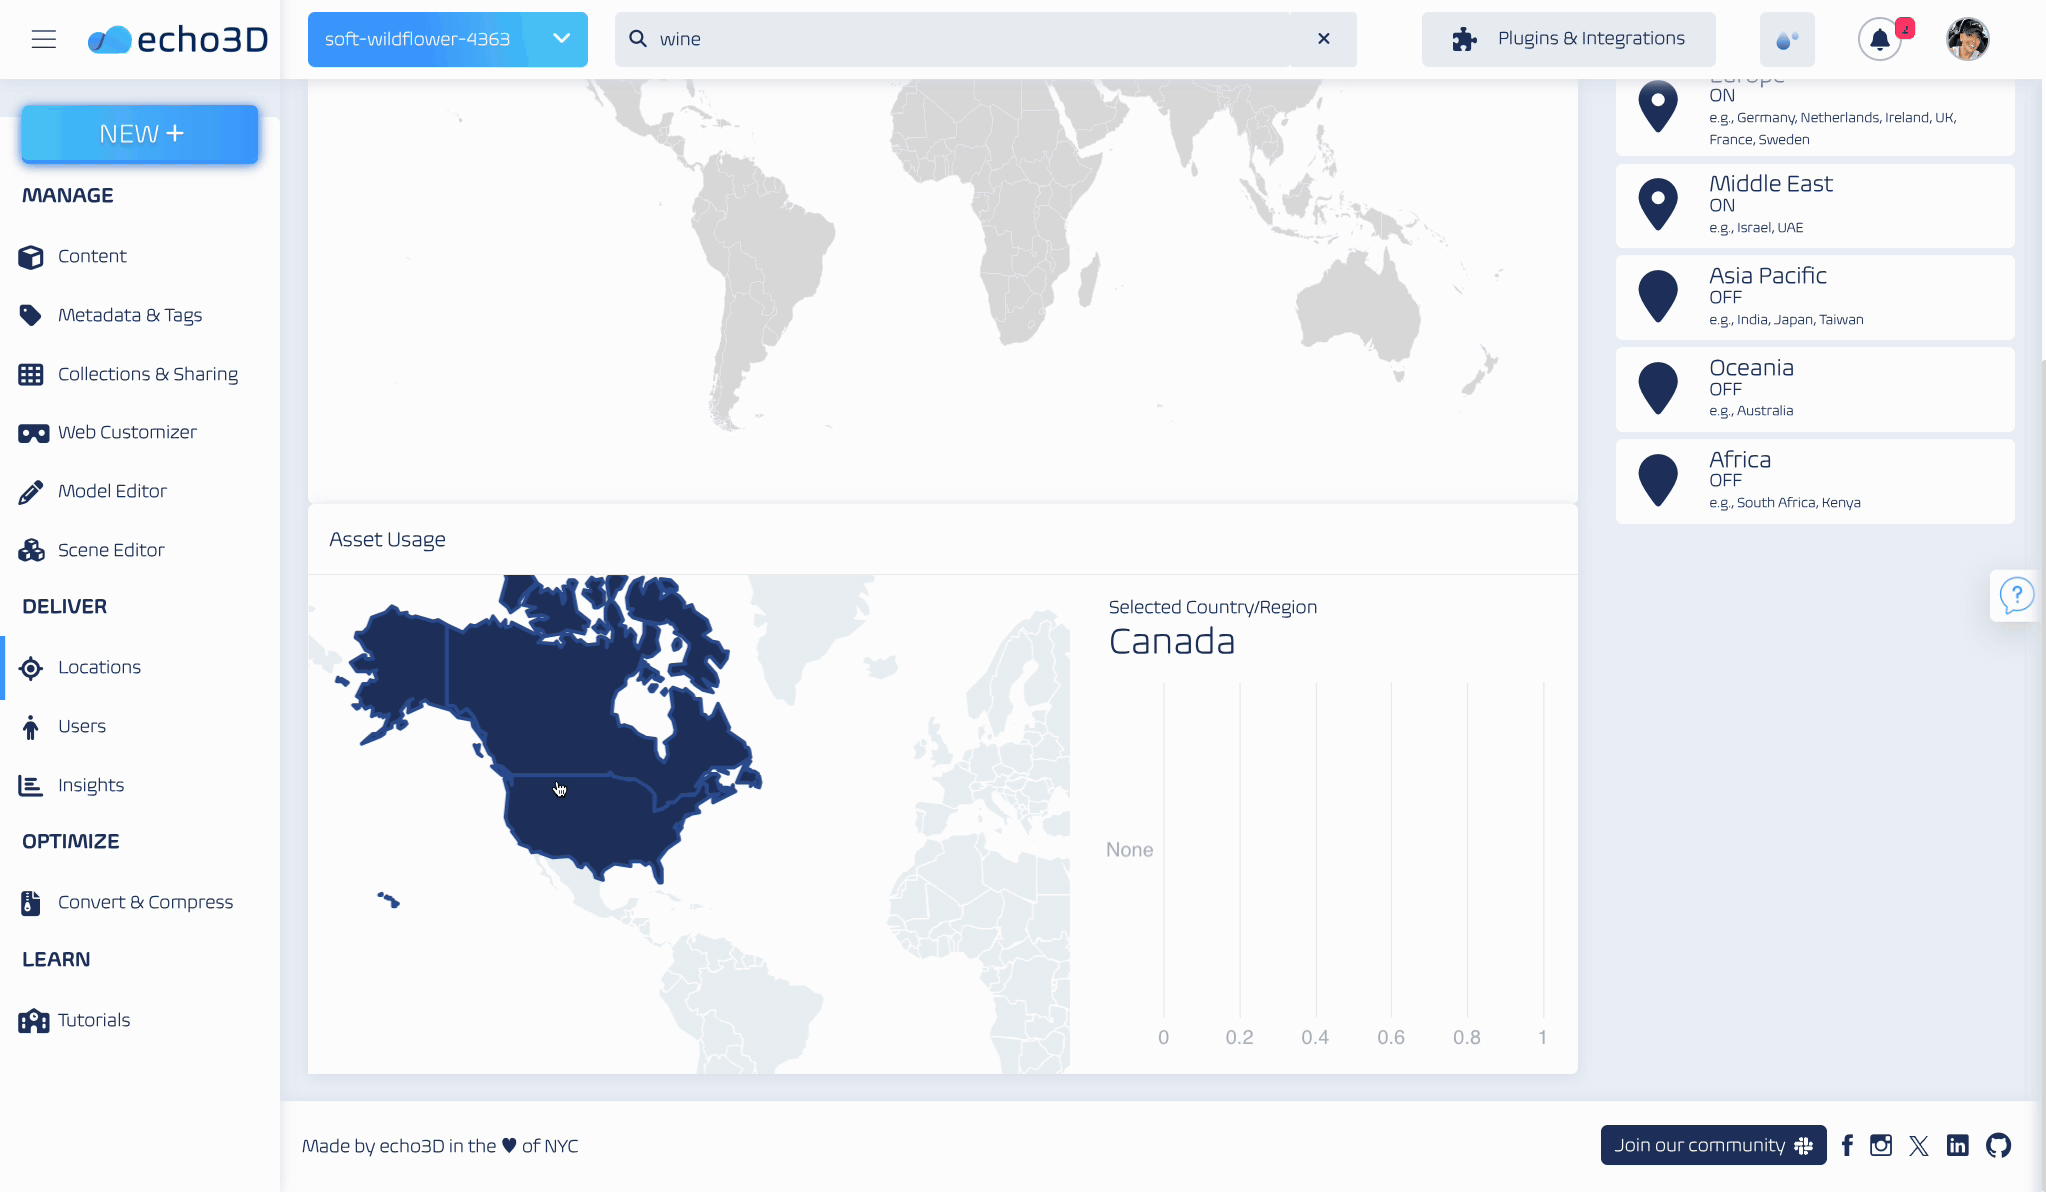Open Plugins & Integrations menu
The width and height of the screenshot is (2046, 1192).
pyautogui.click(x=1568, y=39)
